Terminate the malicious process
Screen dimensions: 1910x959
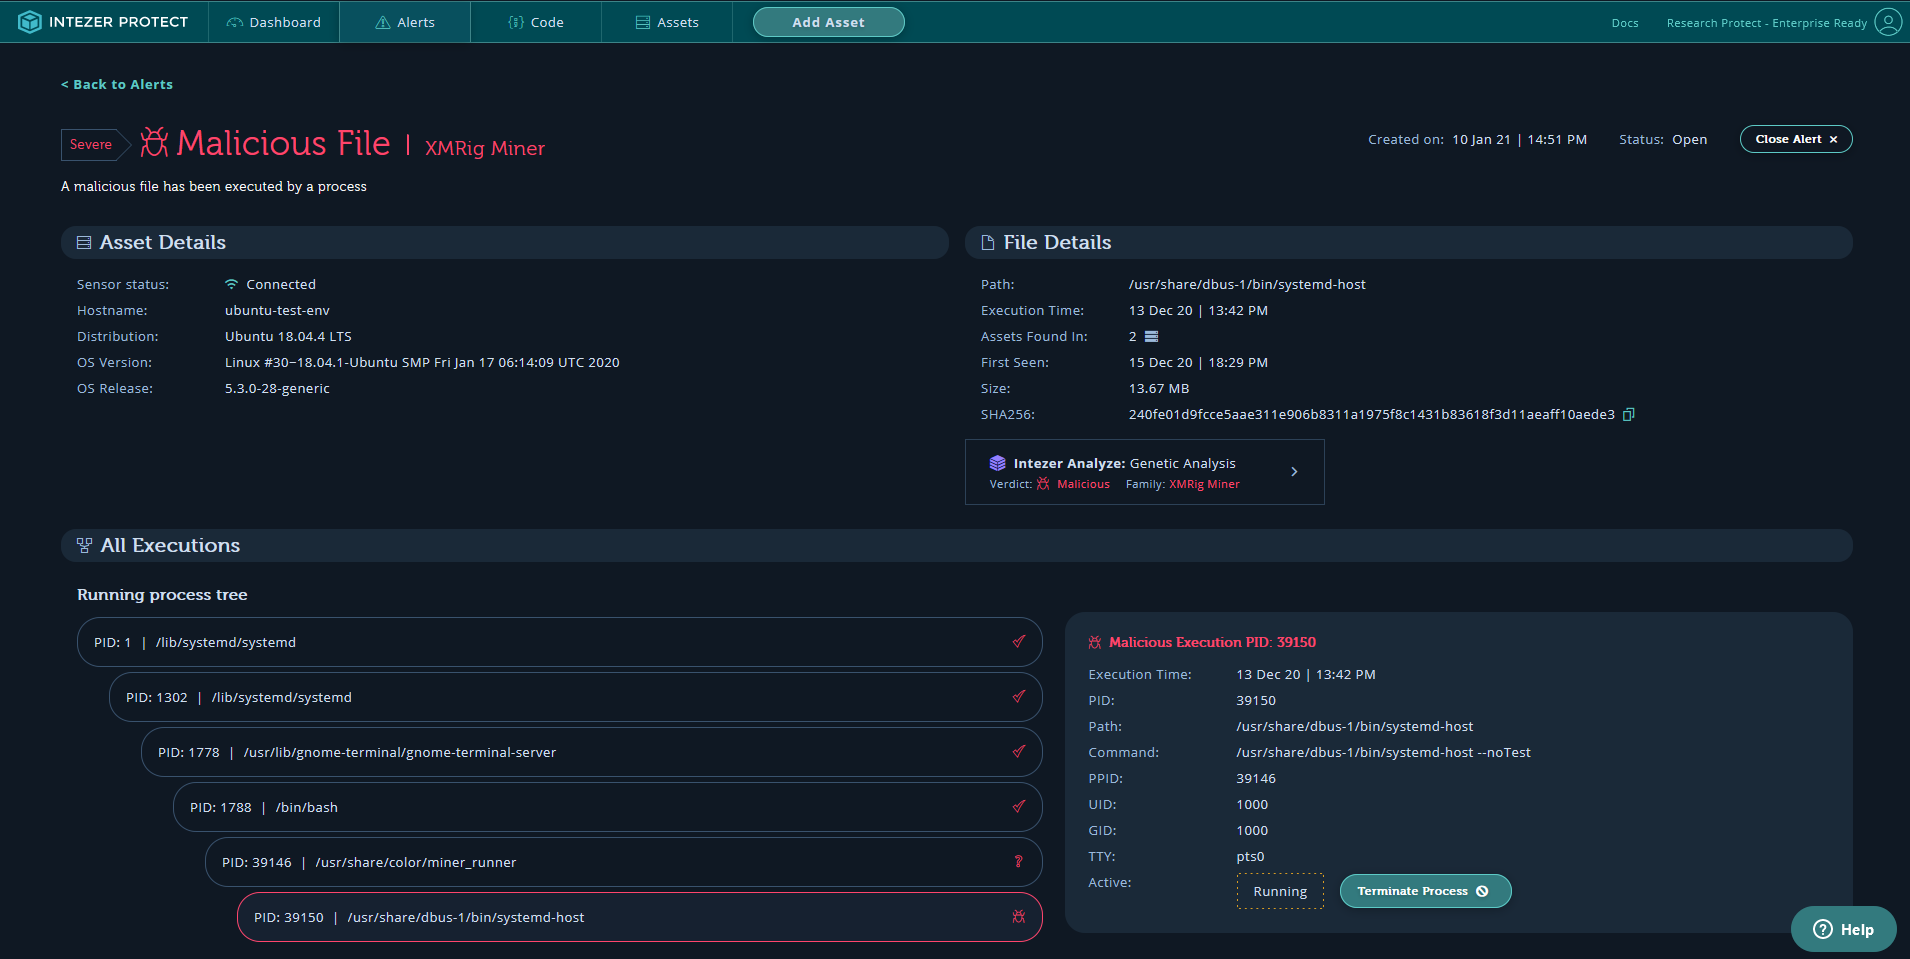1424,890
